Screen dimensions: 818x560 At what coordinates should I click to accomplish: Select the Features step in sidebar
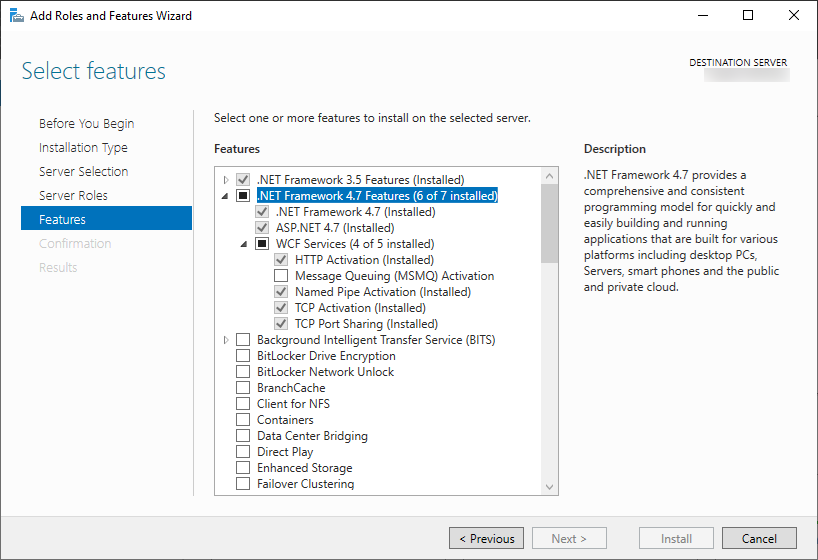(106, 218)
